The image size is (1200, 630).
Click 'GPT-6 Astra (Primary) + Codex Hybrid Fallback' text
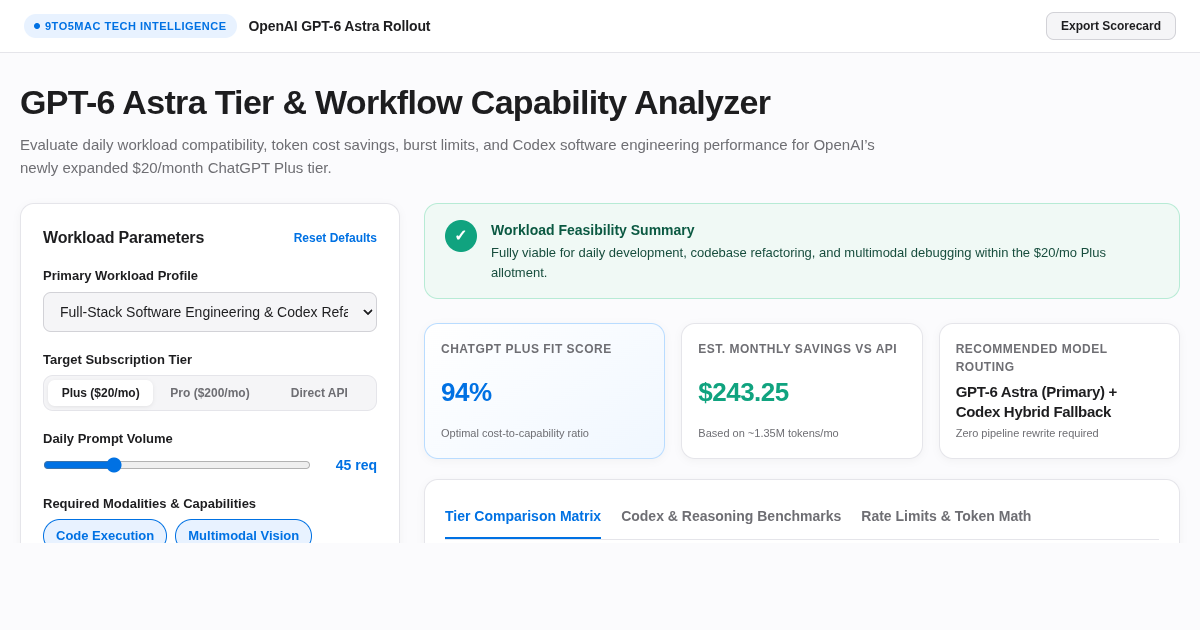click(x=1036, y=402)
